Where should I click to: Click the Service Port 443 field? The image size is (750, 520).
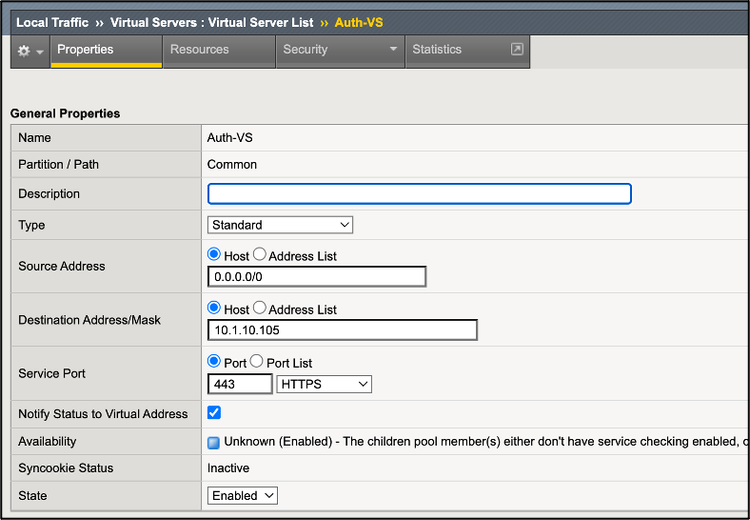point(240,384)
